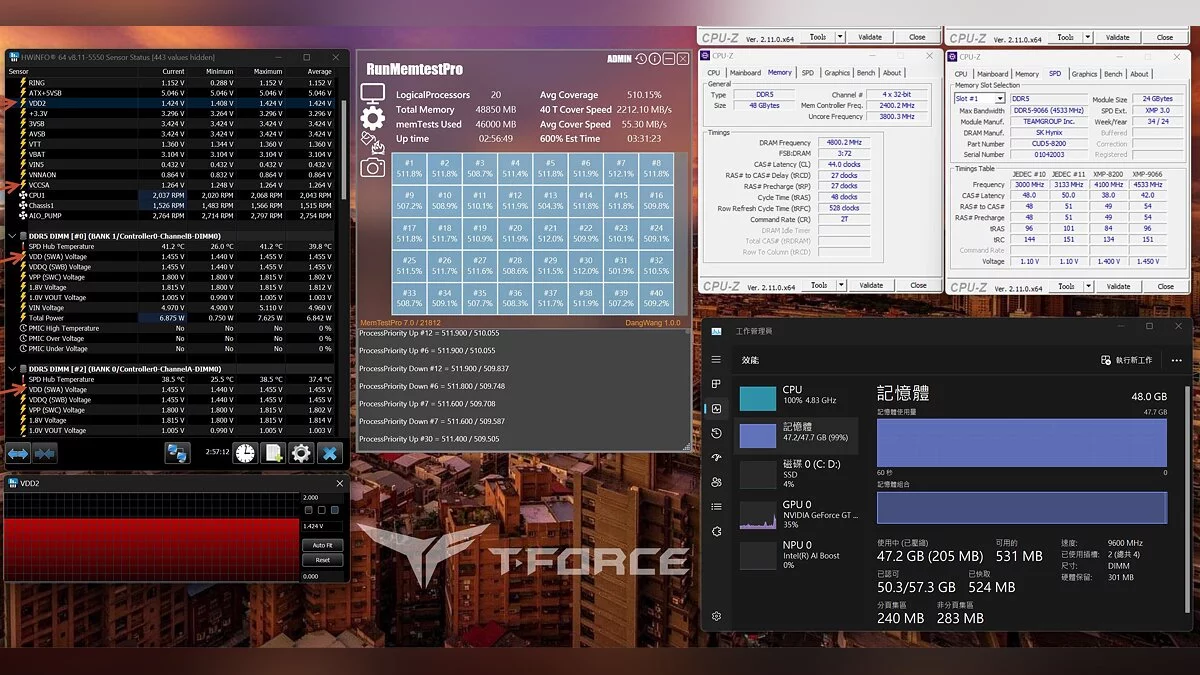Select Disk 0 (C: D:) in Task Manager
This screenshot has height=675, width=1200.
(798, 473)
